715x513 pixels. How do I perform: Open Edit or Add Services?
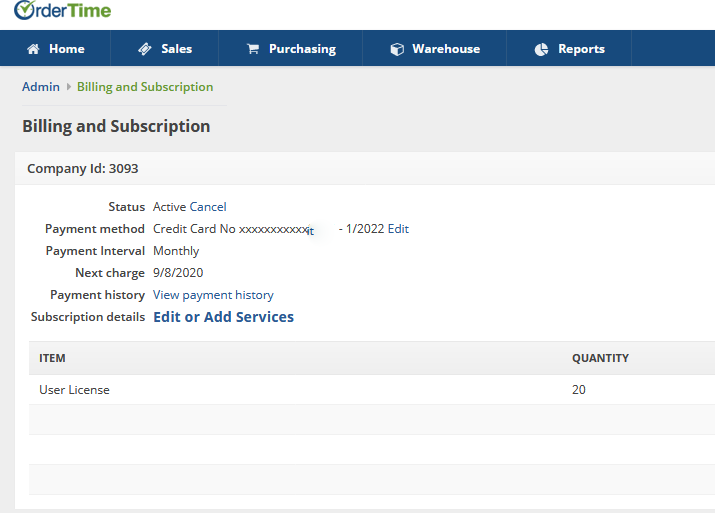(223, 317)
